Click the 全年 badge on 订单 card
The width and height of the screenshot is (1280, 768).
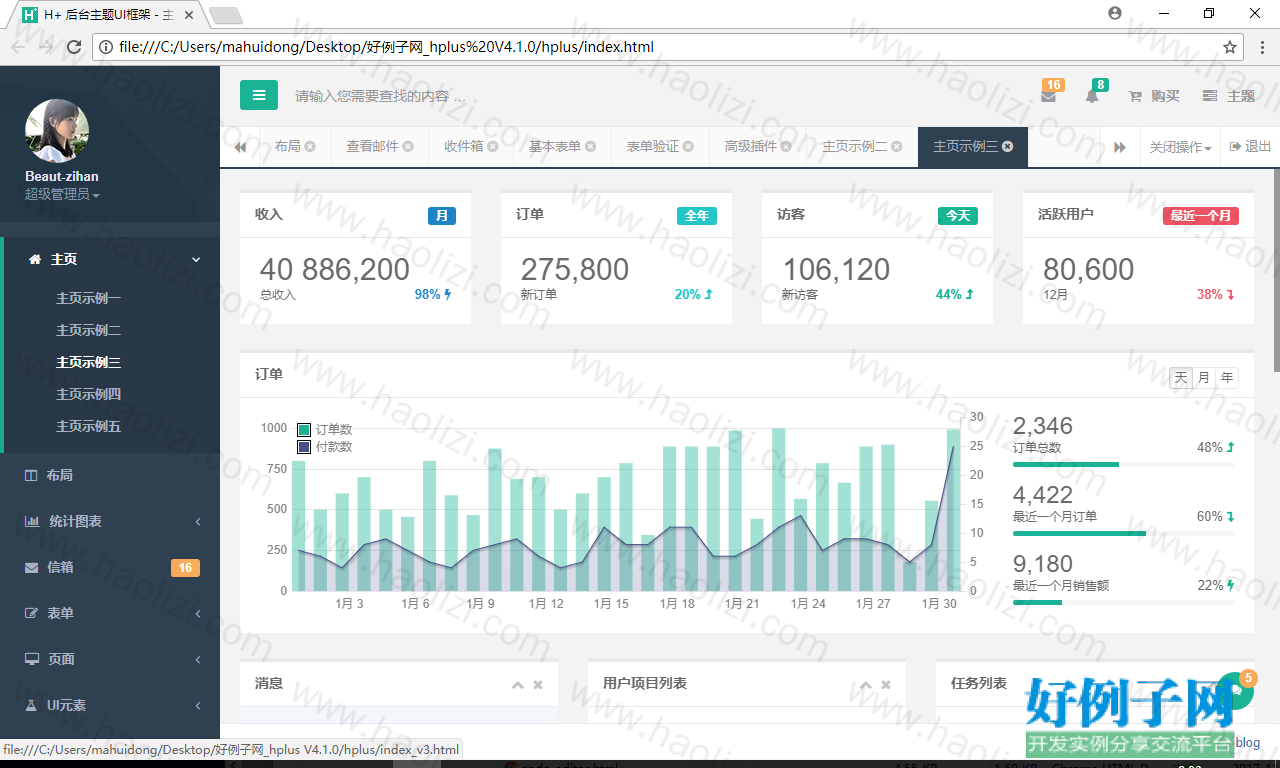697,215
